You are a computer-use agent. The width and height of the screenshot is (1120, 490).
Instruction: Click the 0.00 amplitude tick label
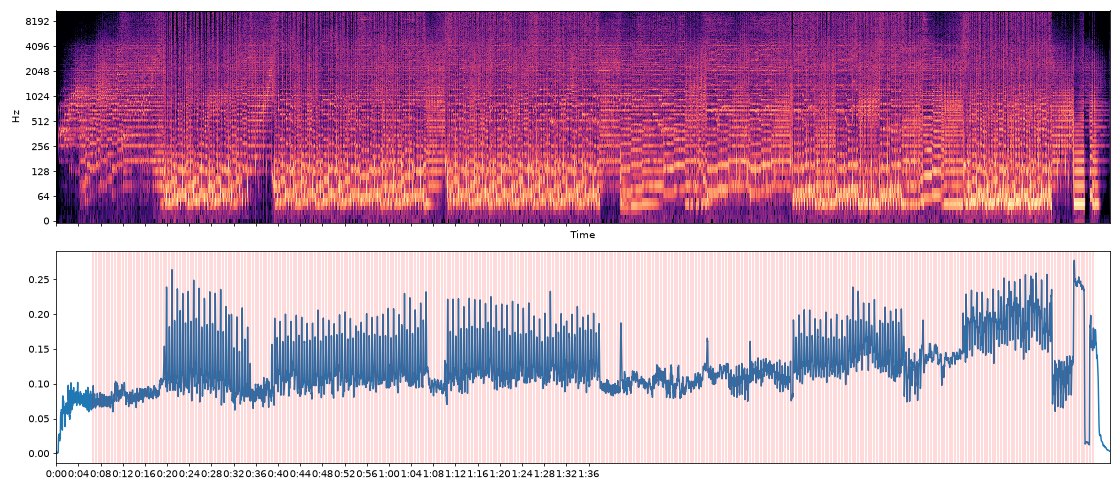(x=38, y=454)
